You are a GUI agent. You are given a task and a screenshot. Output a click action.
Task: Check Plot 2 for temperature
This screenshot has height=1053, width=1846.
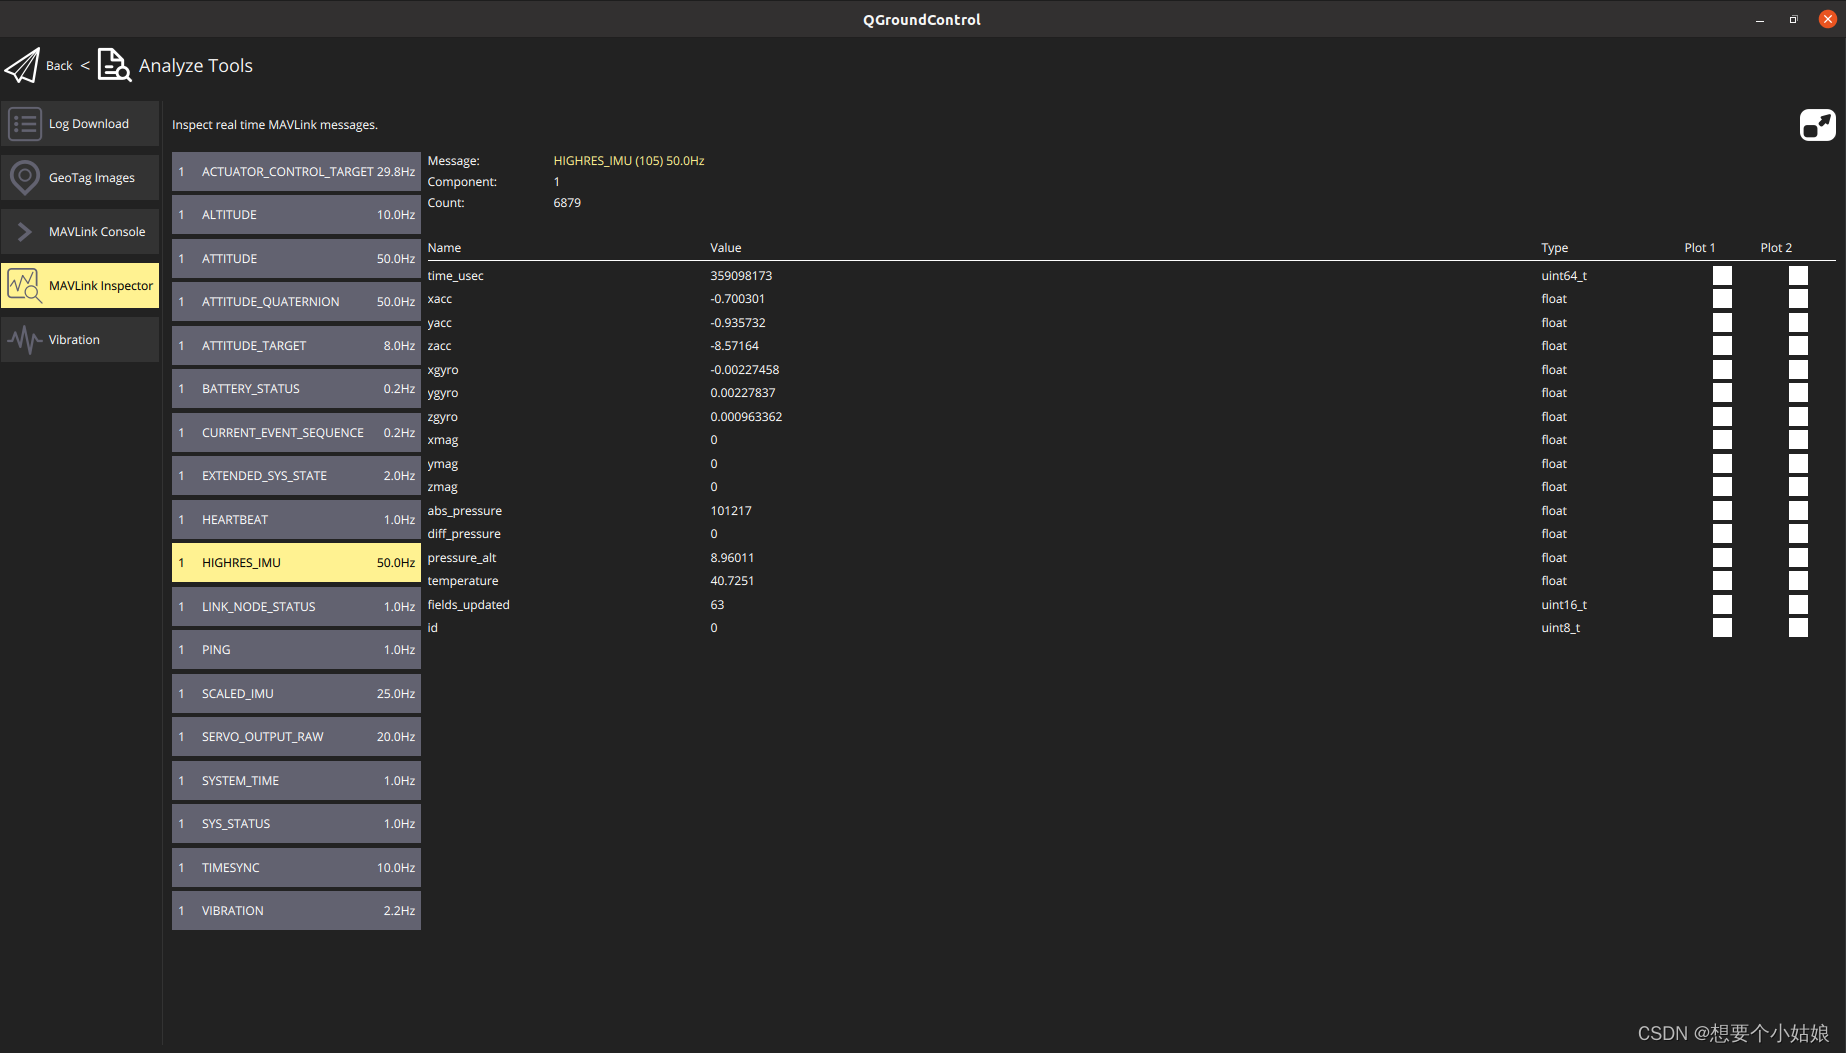[x=1798, y=581]
